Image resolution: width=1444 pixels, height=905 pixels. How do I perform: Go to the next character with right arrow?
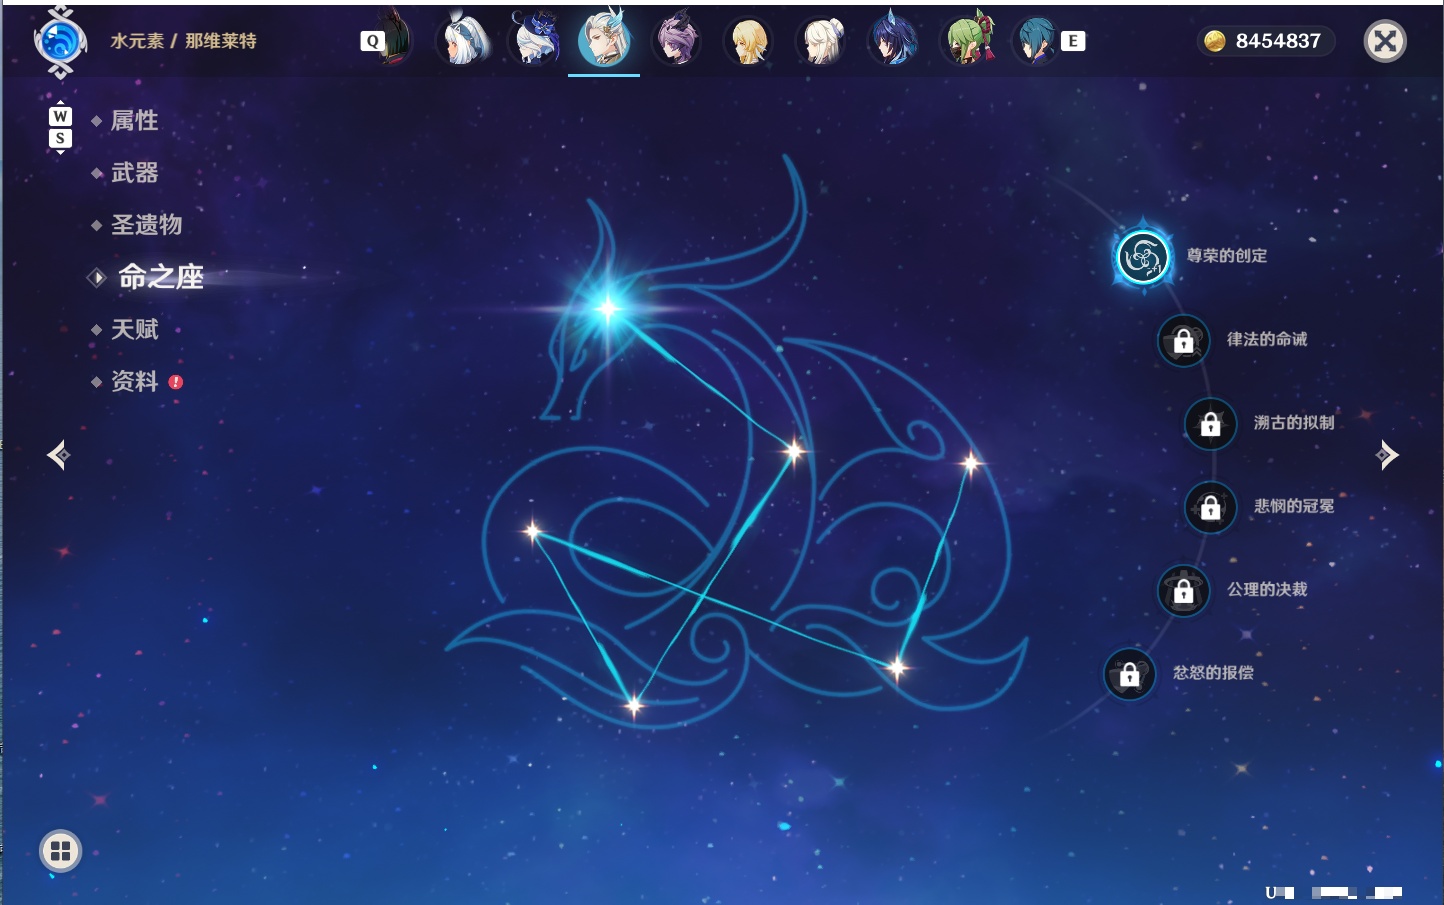1386,455
